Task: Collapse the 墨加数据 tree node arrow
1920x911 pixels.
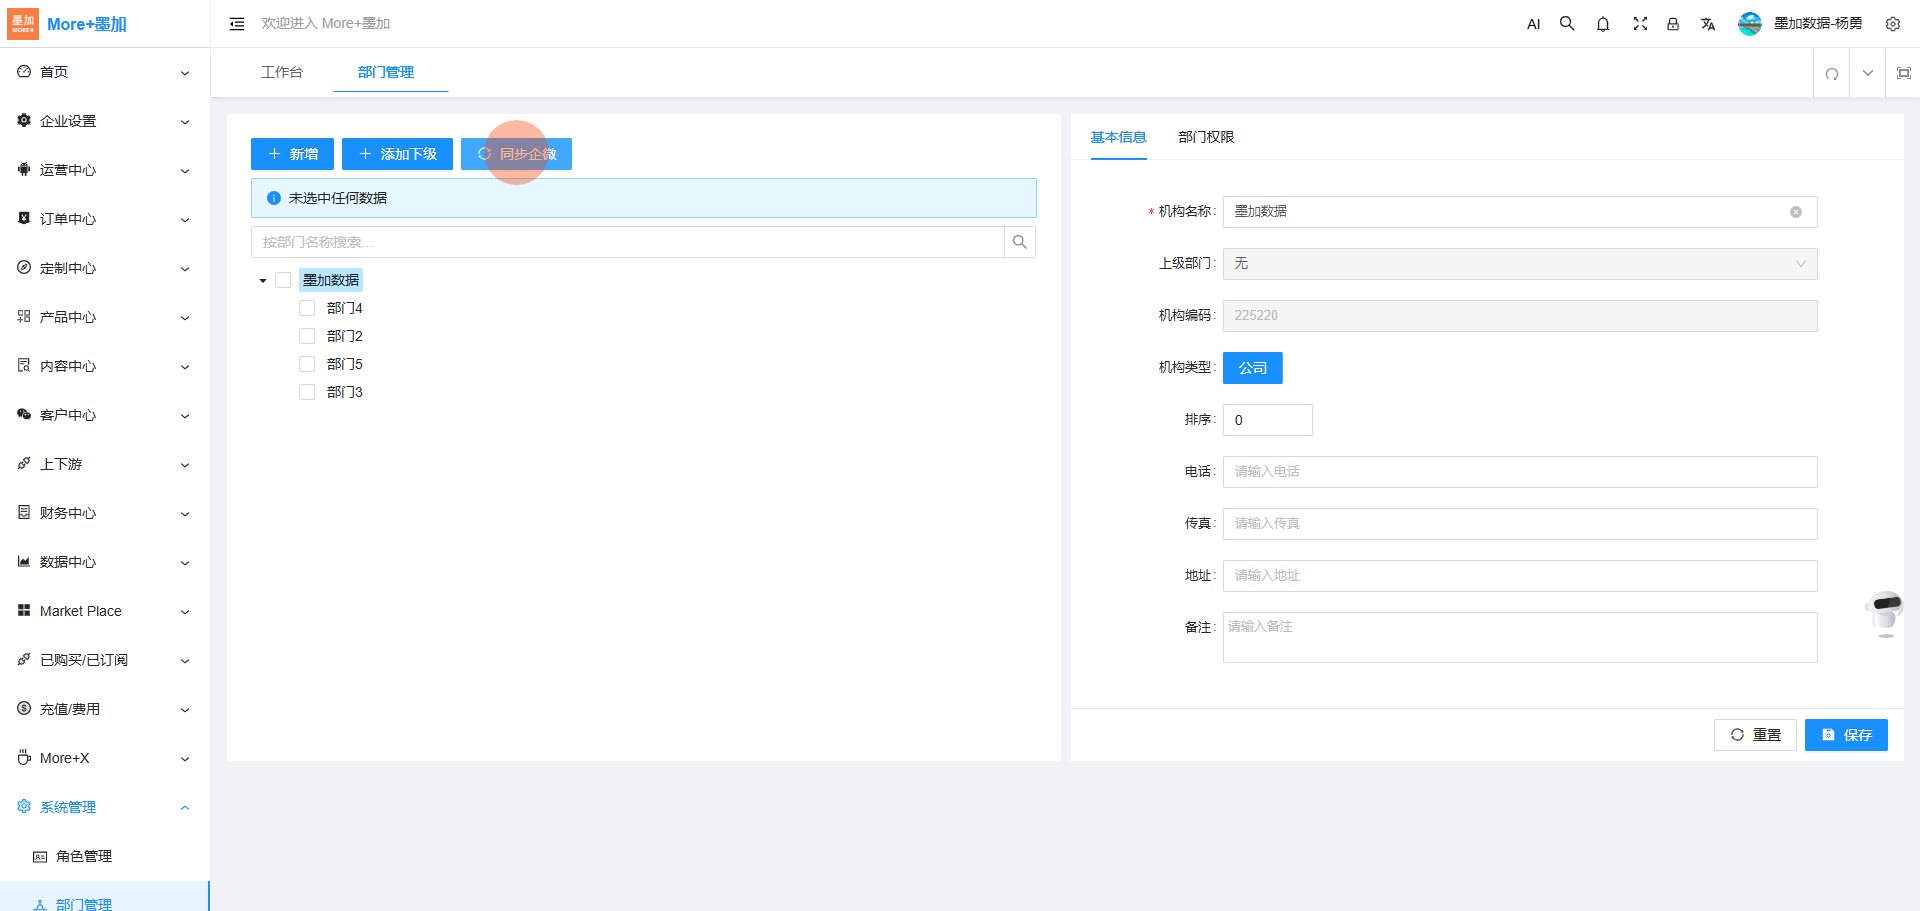Action: pos(263,281)
